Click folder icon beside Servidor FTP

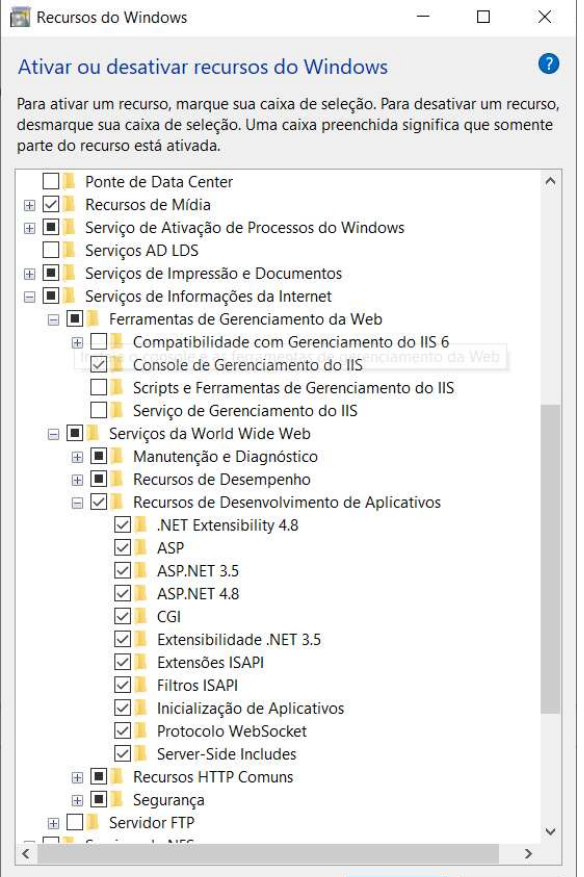click(93, 823)
